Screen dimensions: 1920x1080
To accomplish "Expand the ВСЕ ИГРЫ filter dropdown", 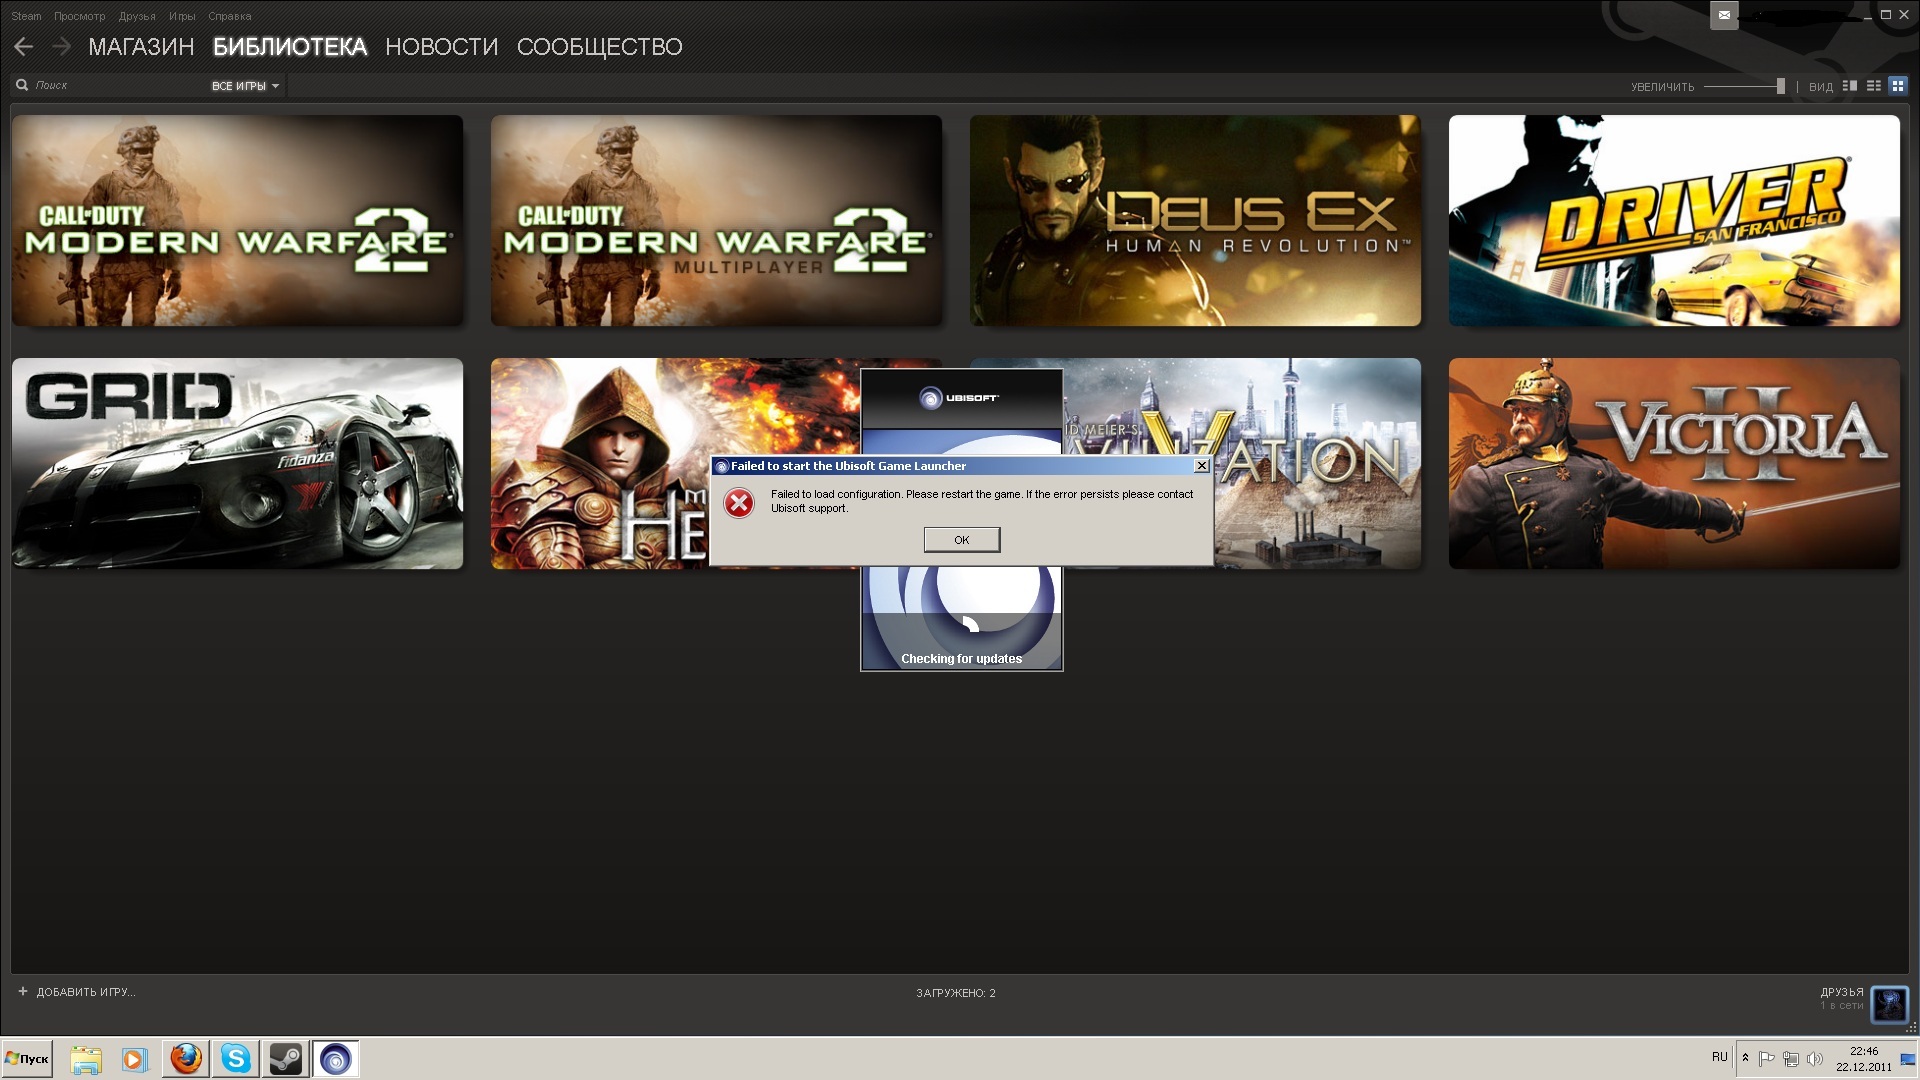I will (245, 86).
